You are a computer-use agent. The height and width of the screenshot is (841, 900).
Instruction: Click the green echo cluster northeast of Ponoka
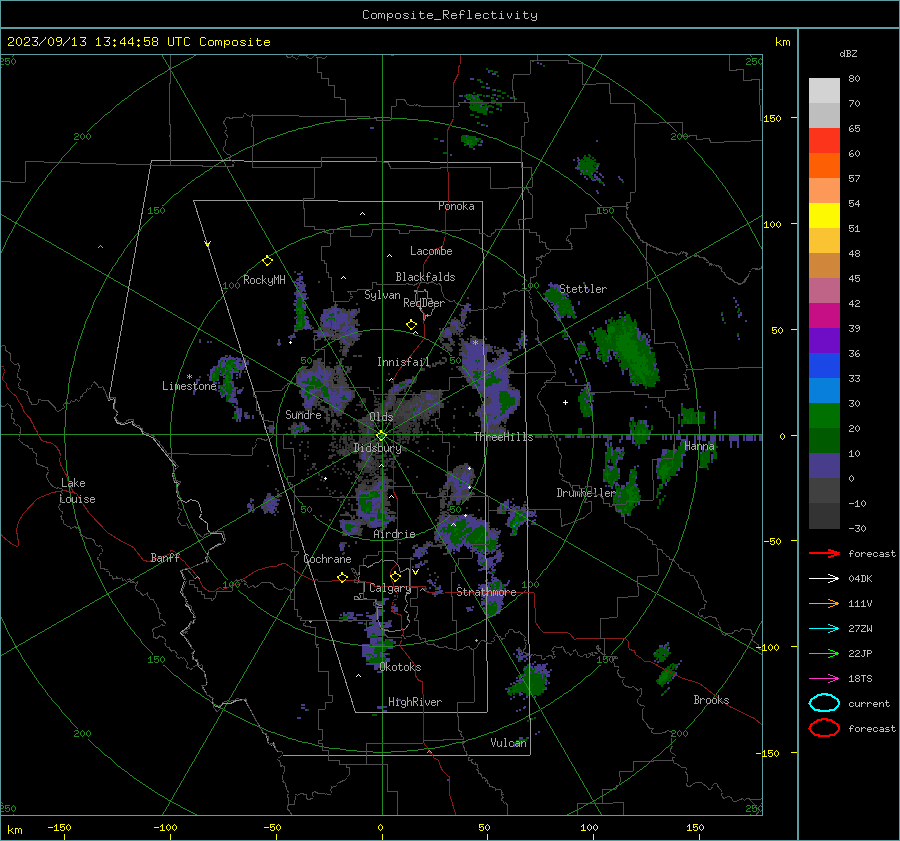[x=588, y=166]
